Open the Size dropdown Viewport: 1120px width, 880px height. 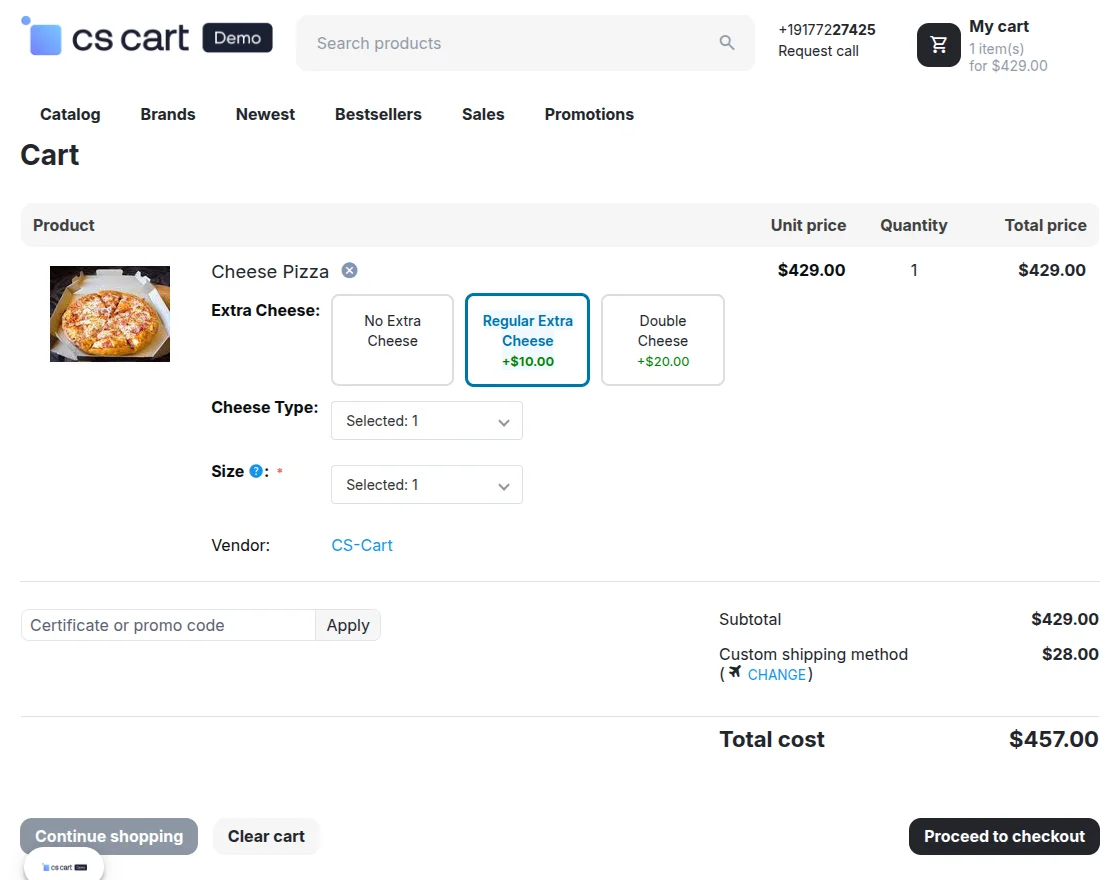pyautogui.click(x=426, y=485)
